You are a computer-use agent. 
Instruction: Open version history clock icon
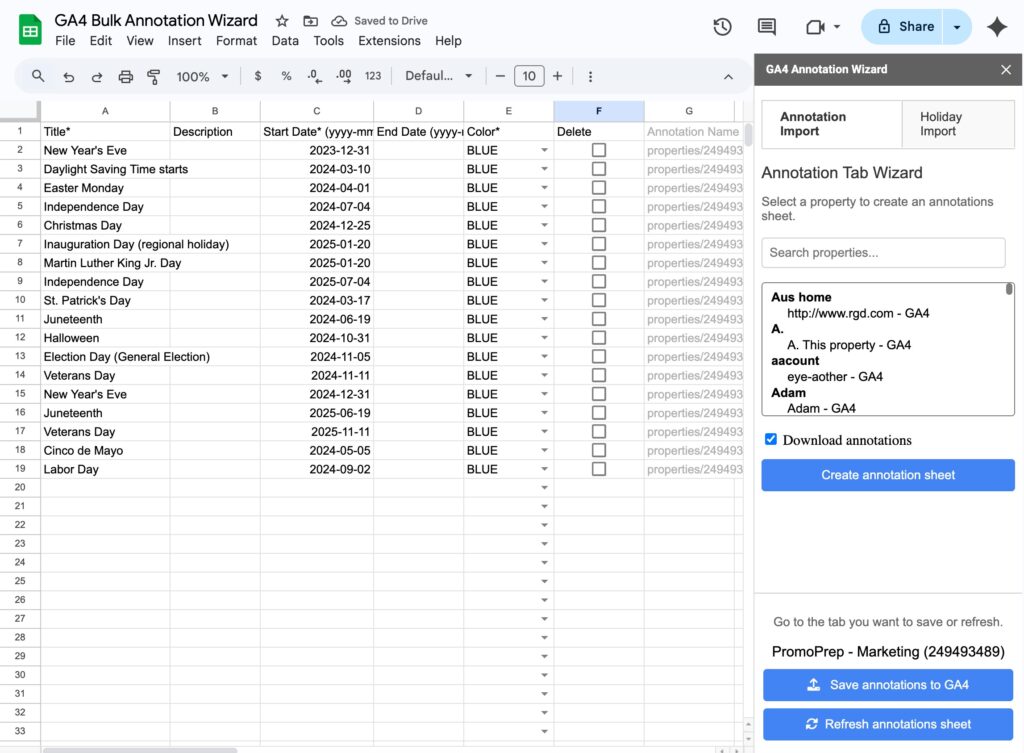click(722, 27)
